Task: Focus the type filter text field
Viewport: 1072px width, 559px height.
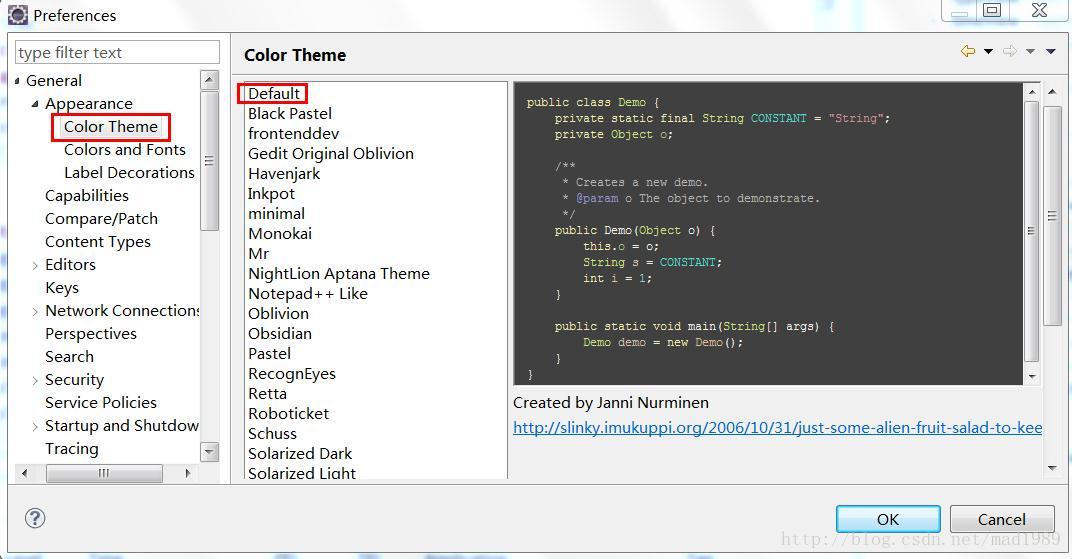Action: coord(118,52)
